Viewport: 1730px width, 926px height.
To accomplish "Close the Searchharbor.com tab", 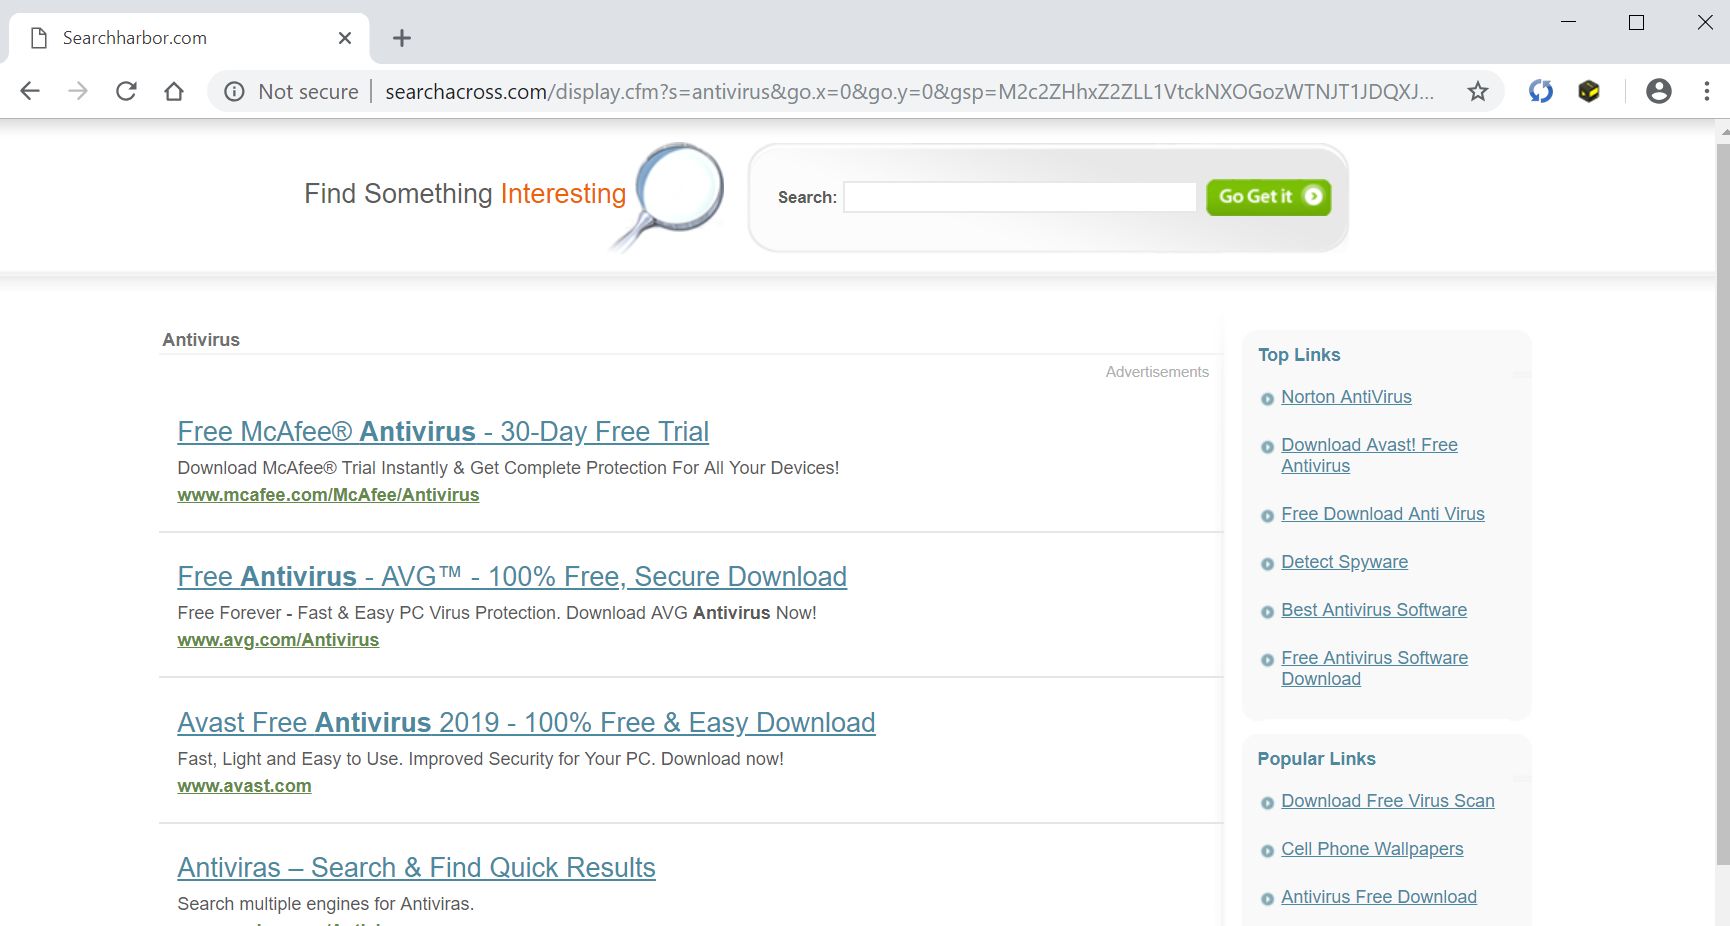I will [345, 38].
